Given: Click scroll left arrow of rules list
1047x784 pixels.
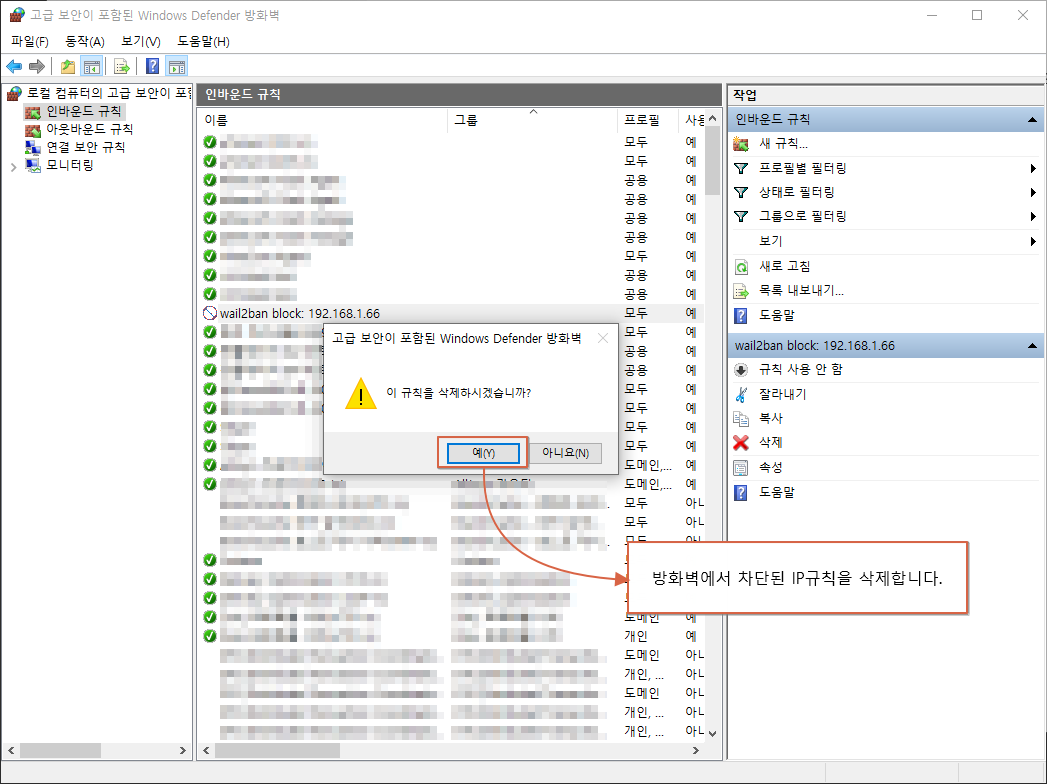Looking at the screenshot, I should (x=206, y=751).
